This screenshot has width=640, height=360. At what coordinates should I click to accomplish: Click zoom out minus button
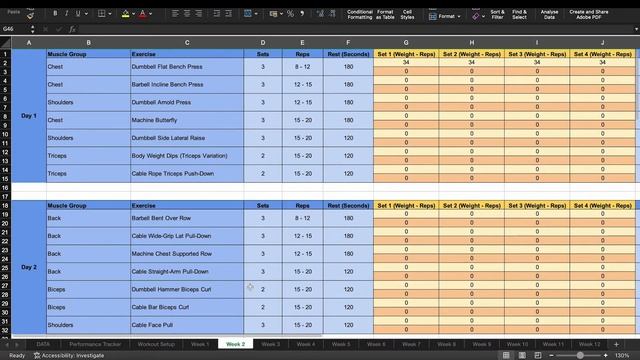pyautogui.click(x=552, y=356)
